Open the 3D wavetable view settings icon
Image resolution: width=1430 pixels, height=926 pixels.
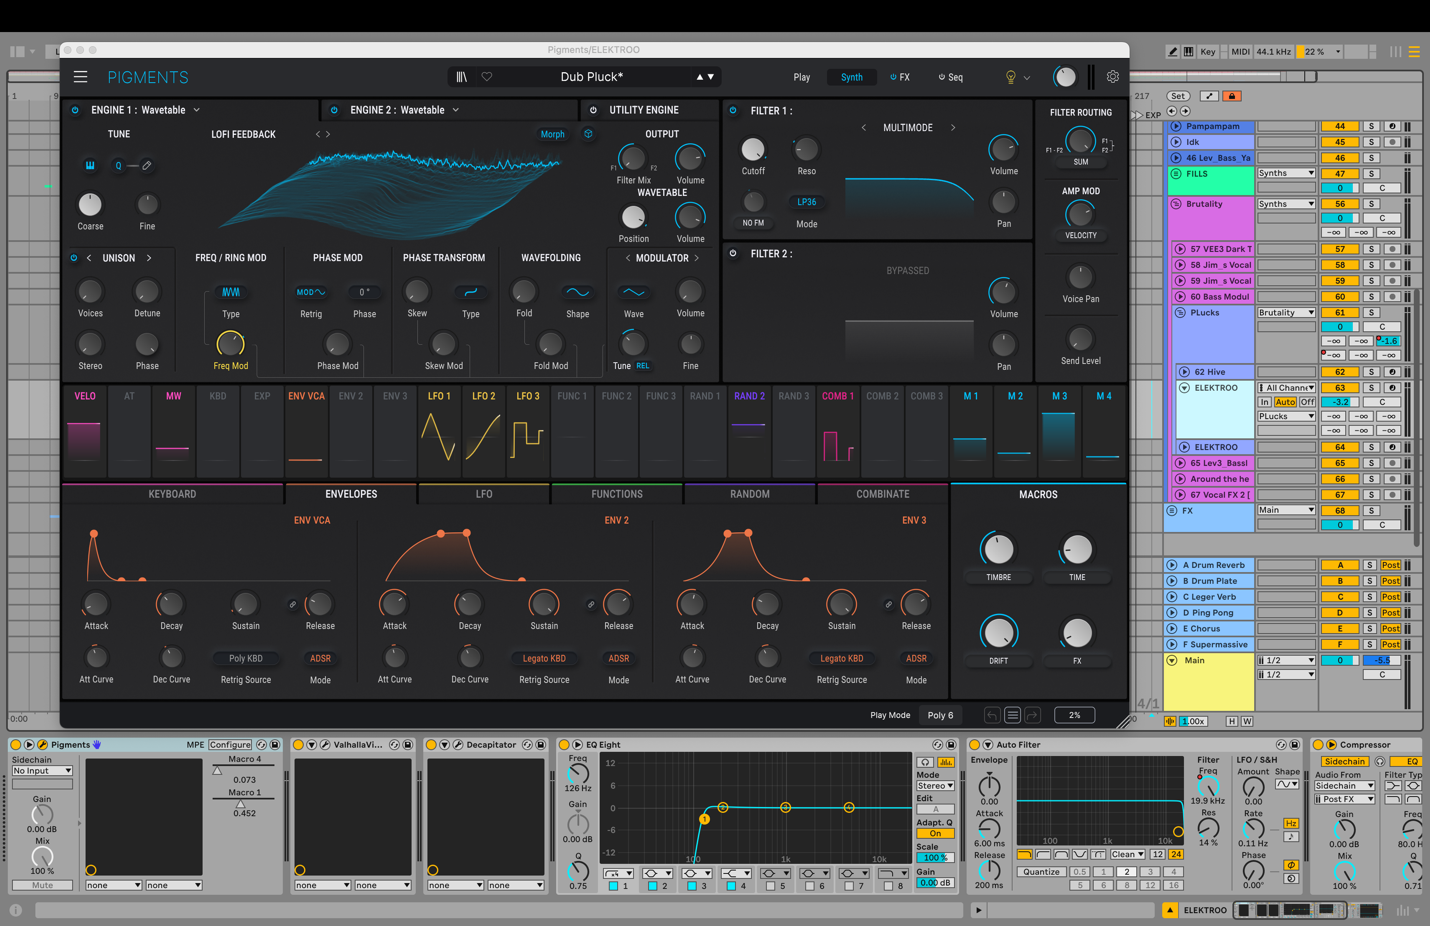point(589,134)
